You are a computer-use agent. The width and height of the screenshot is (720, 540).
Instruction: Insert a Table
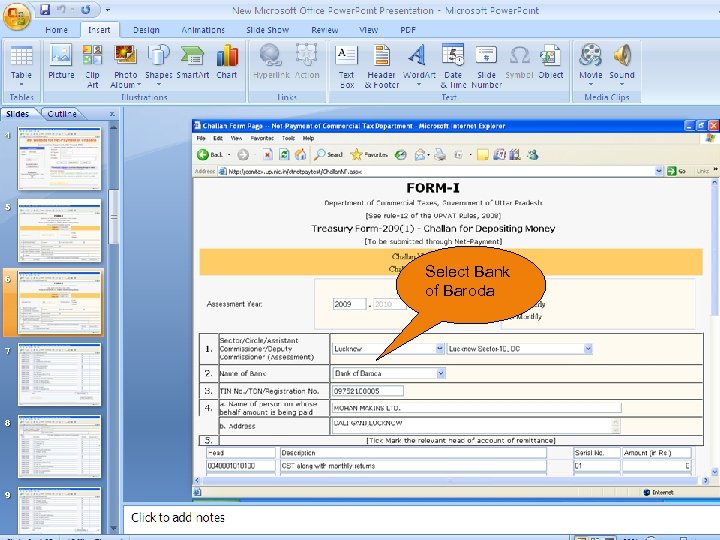[x=21, y=66]
